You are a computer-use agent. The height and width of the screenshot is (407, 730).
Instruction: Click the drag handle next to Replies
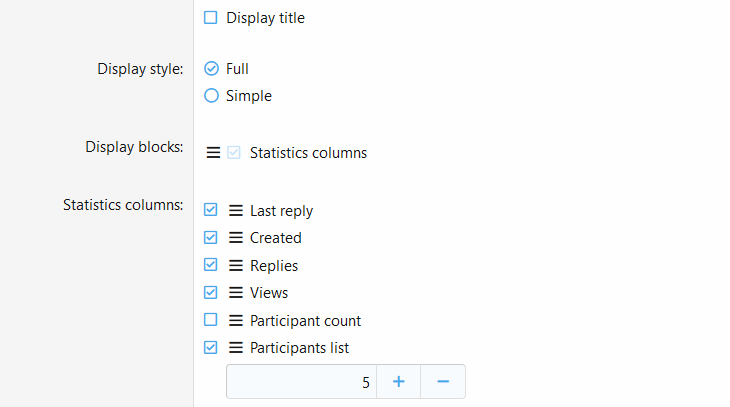click(236, 265)
